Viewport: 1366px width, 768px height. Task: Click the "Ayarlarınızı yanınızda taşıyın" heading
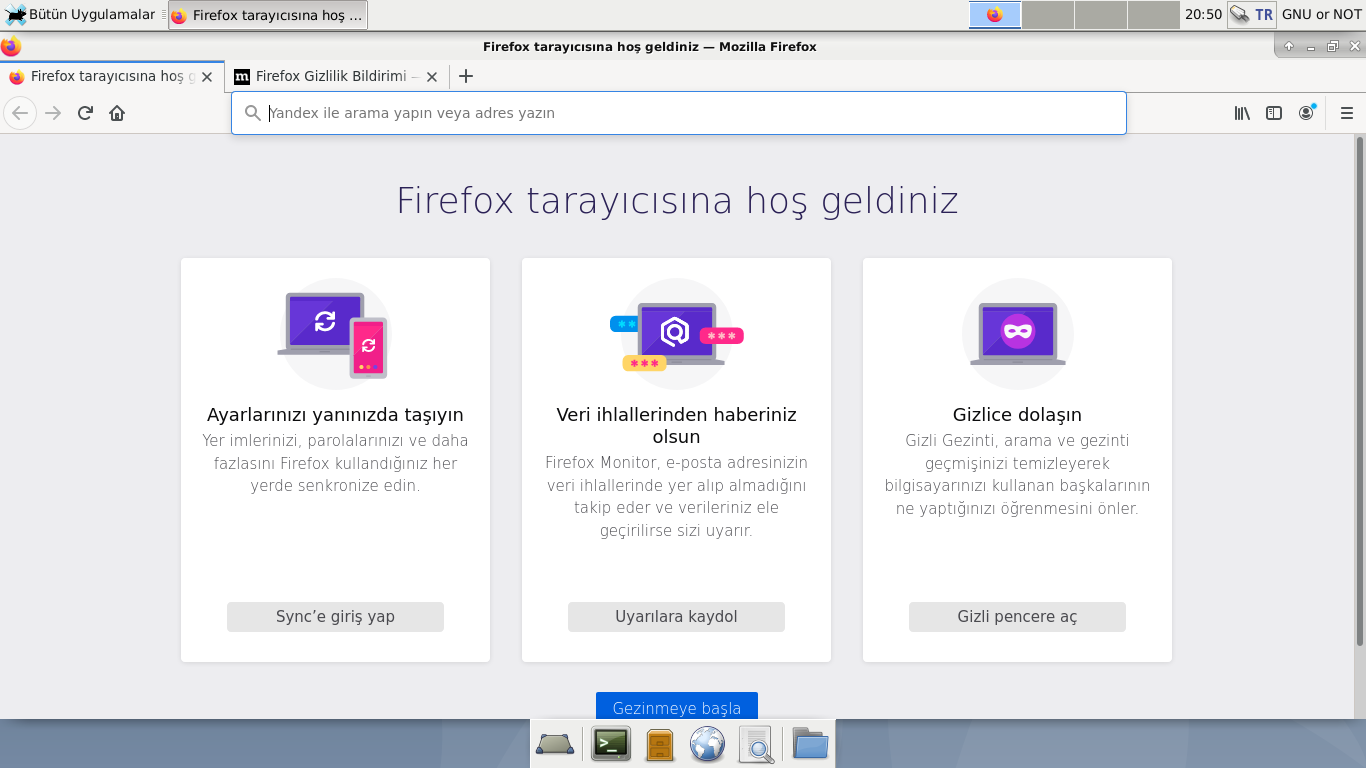coord(335,414)
